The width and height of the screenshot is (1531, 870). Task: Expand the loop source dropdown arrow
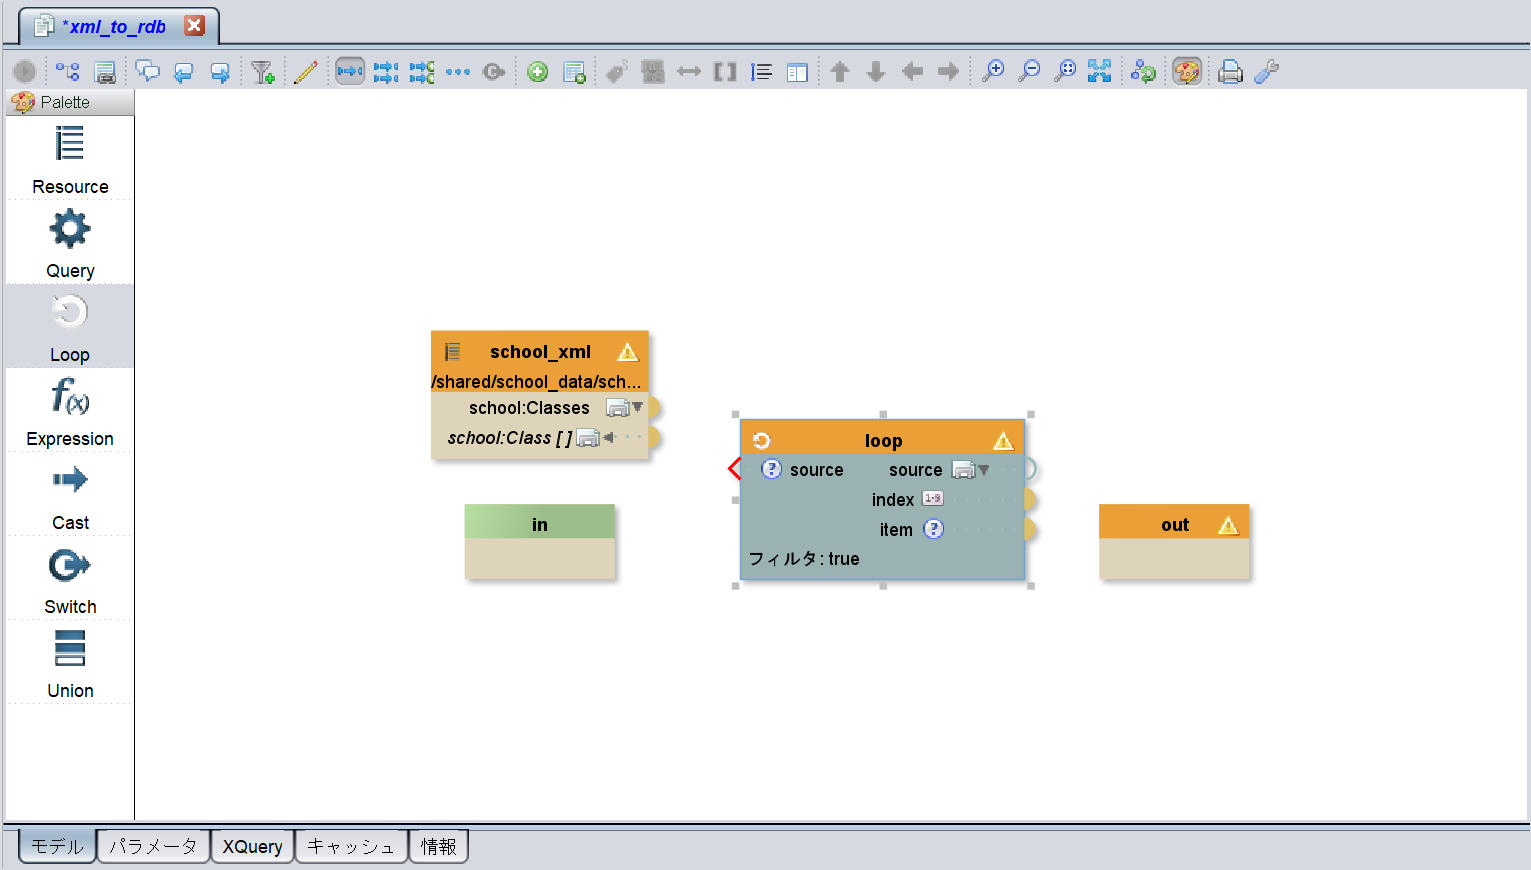tap(983, 469)
